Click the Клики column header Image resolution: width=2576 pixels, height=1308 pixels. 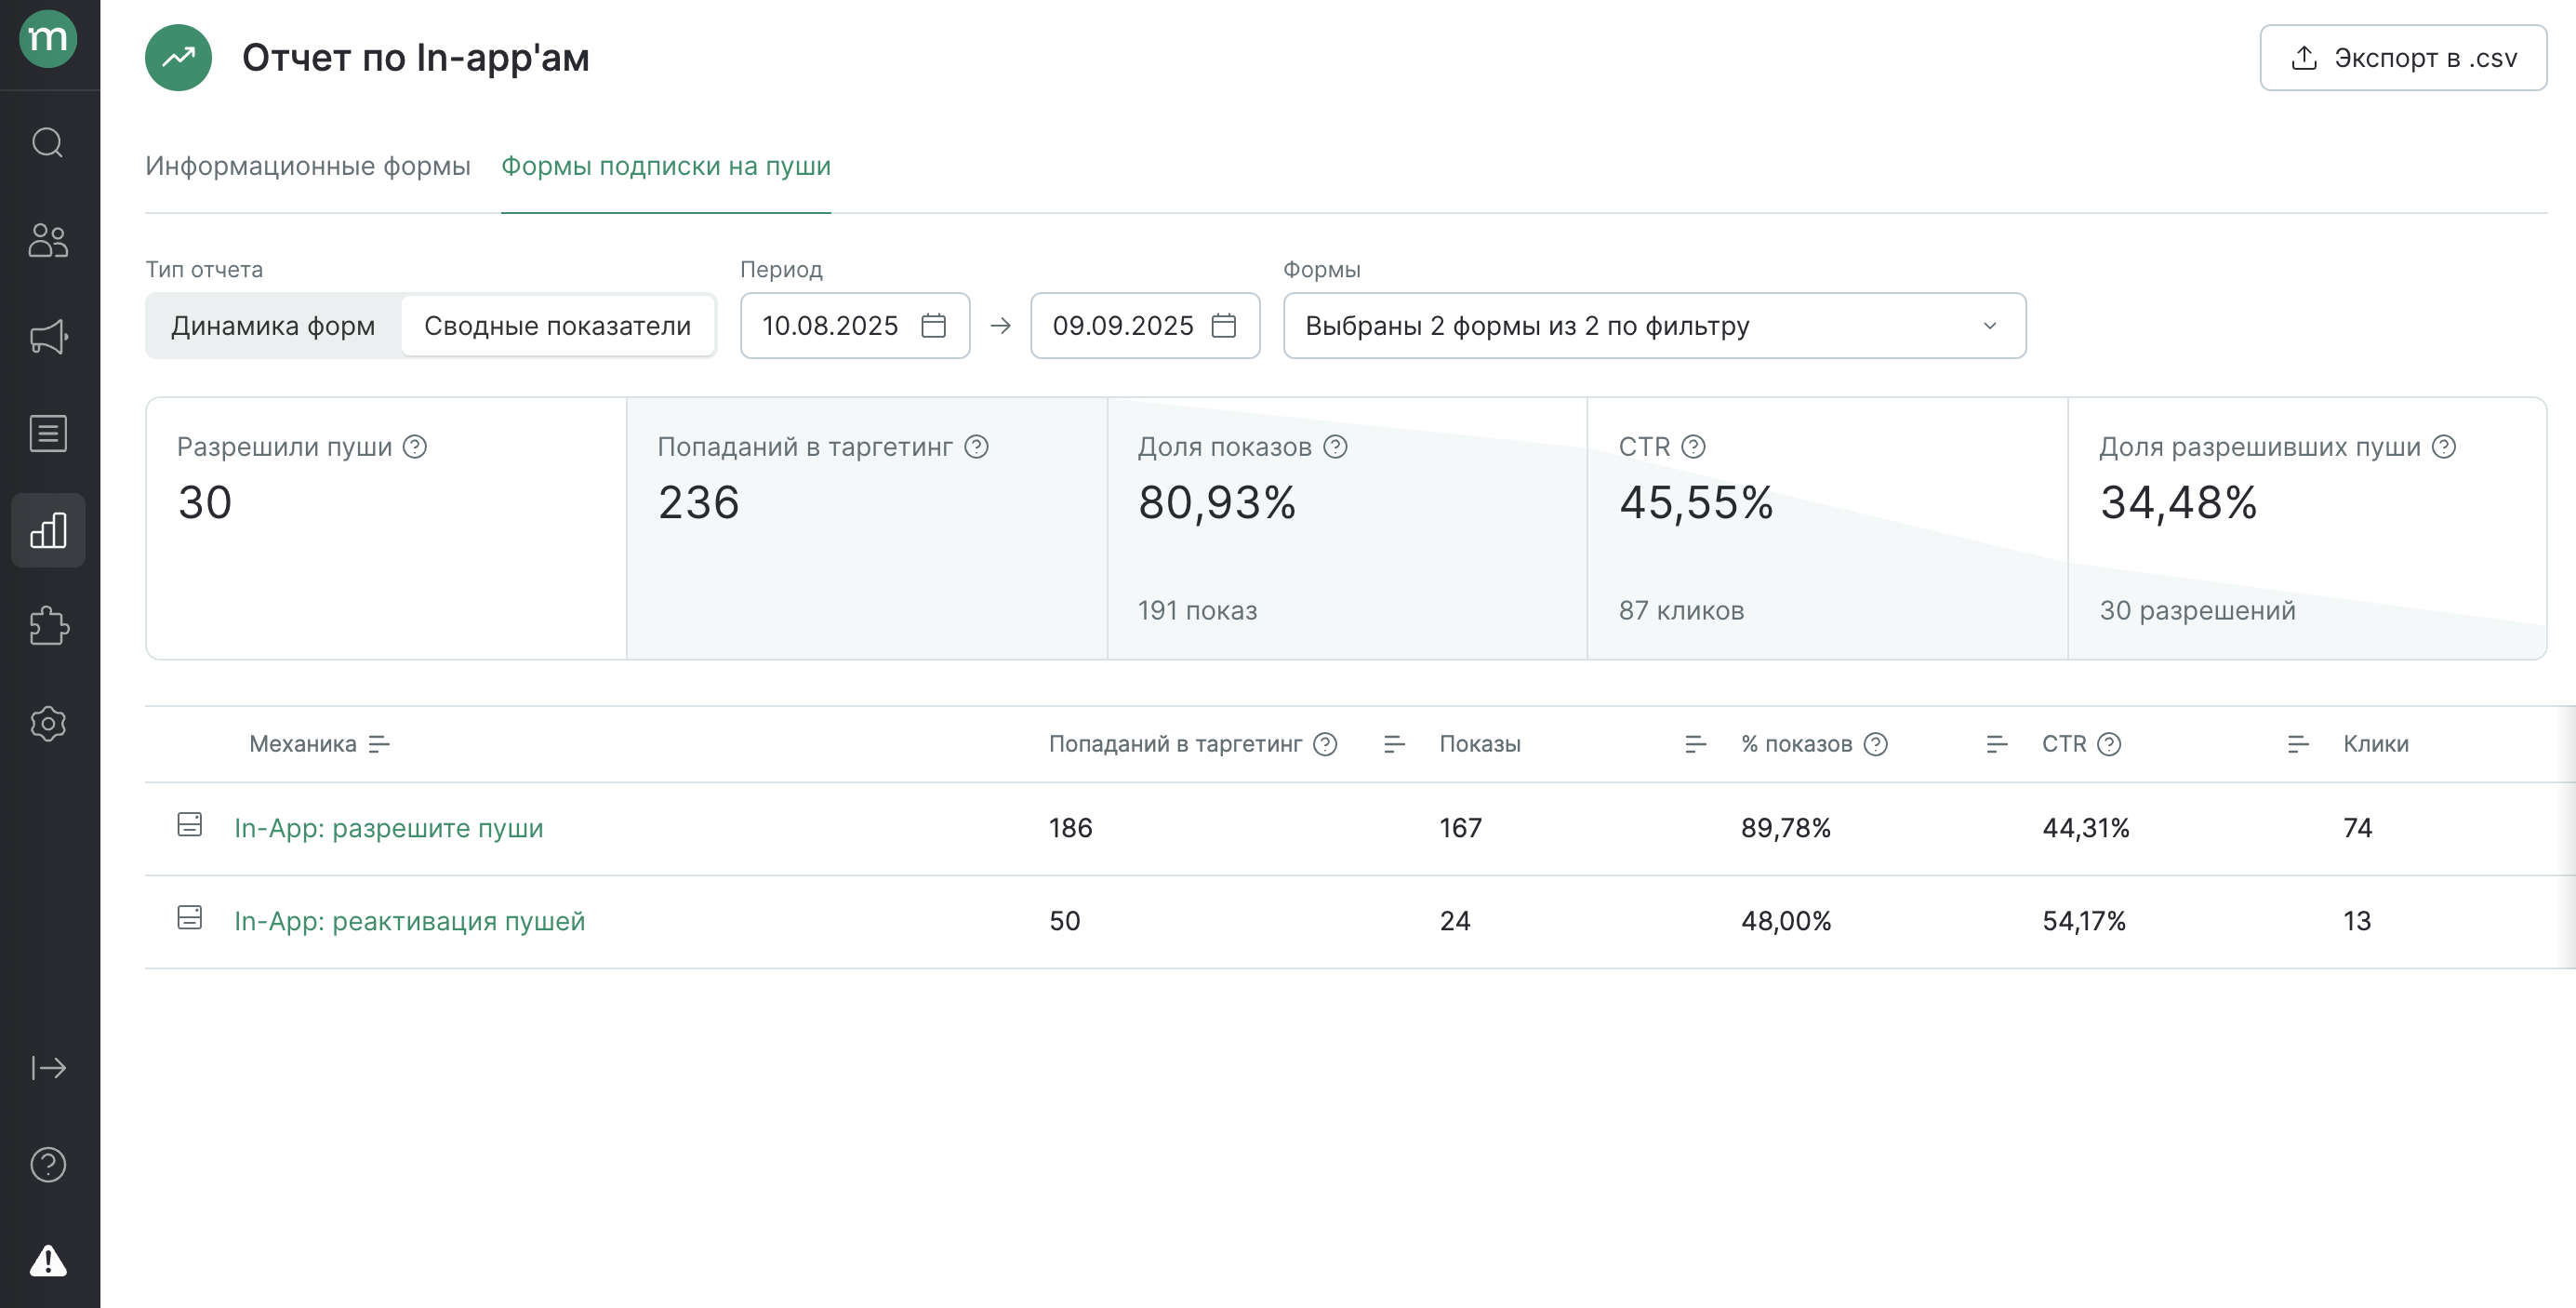click(x=2376, y=744)
